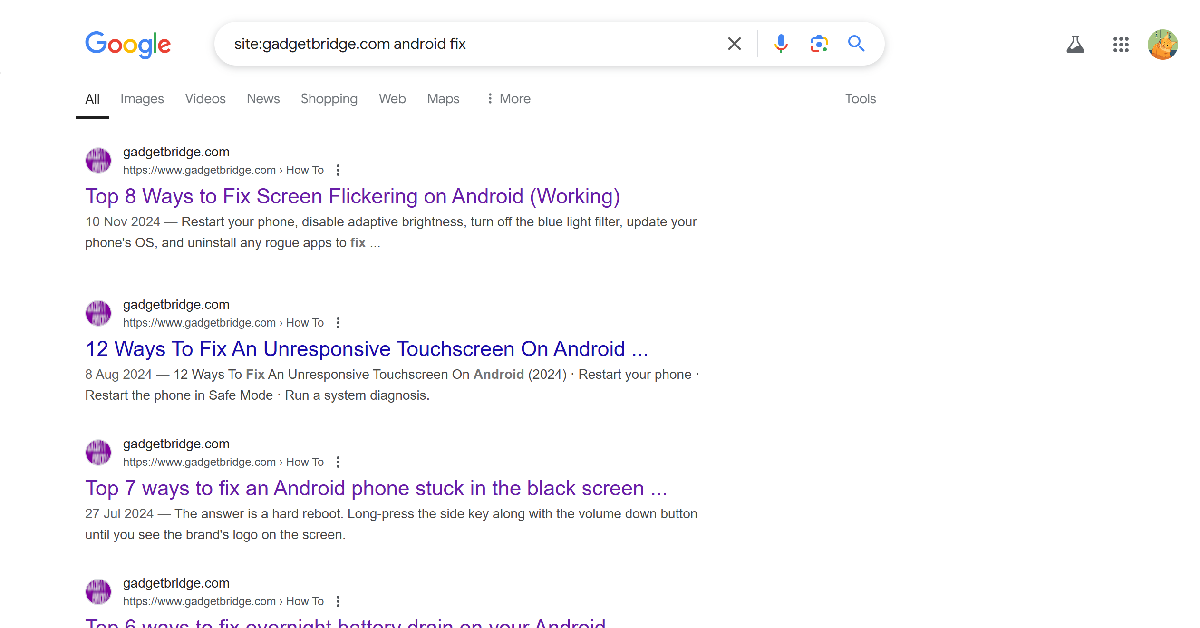Viewport: 1200px width, 628px height.
Task: Click the '27 Jul 2024' snippet date
Action: (x=119, y=514)
